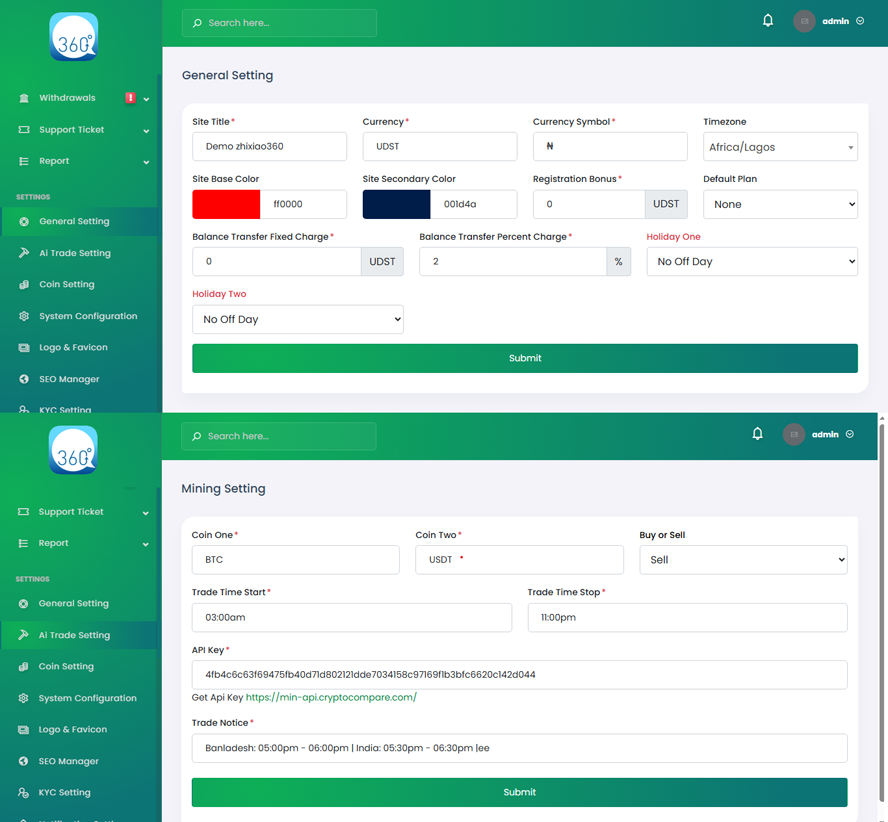Click the 360 logo above the Withdrawals menu
This screenshot has height=822, width=888.
[x=74, y=37]
